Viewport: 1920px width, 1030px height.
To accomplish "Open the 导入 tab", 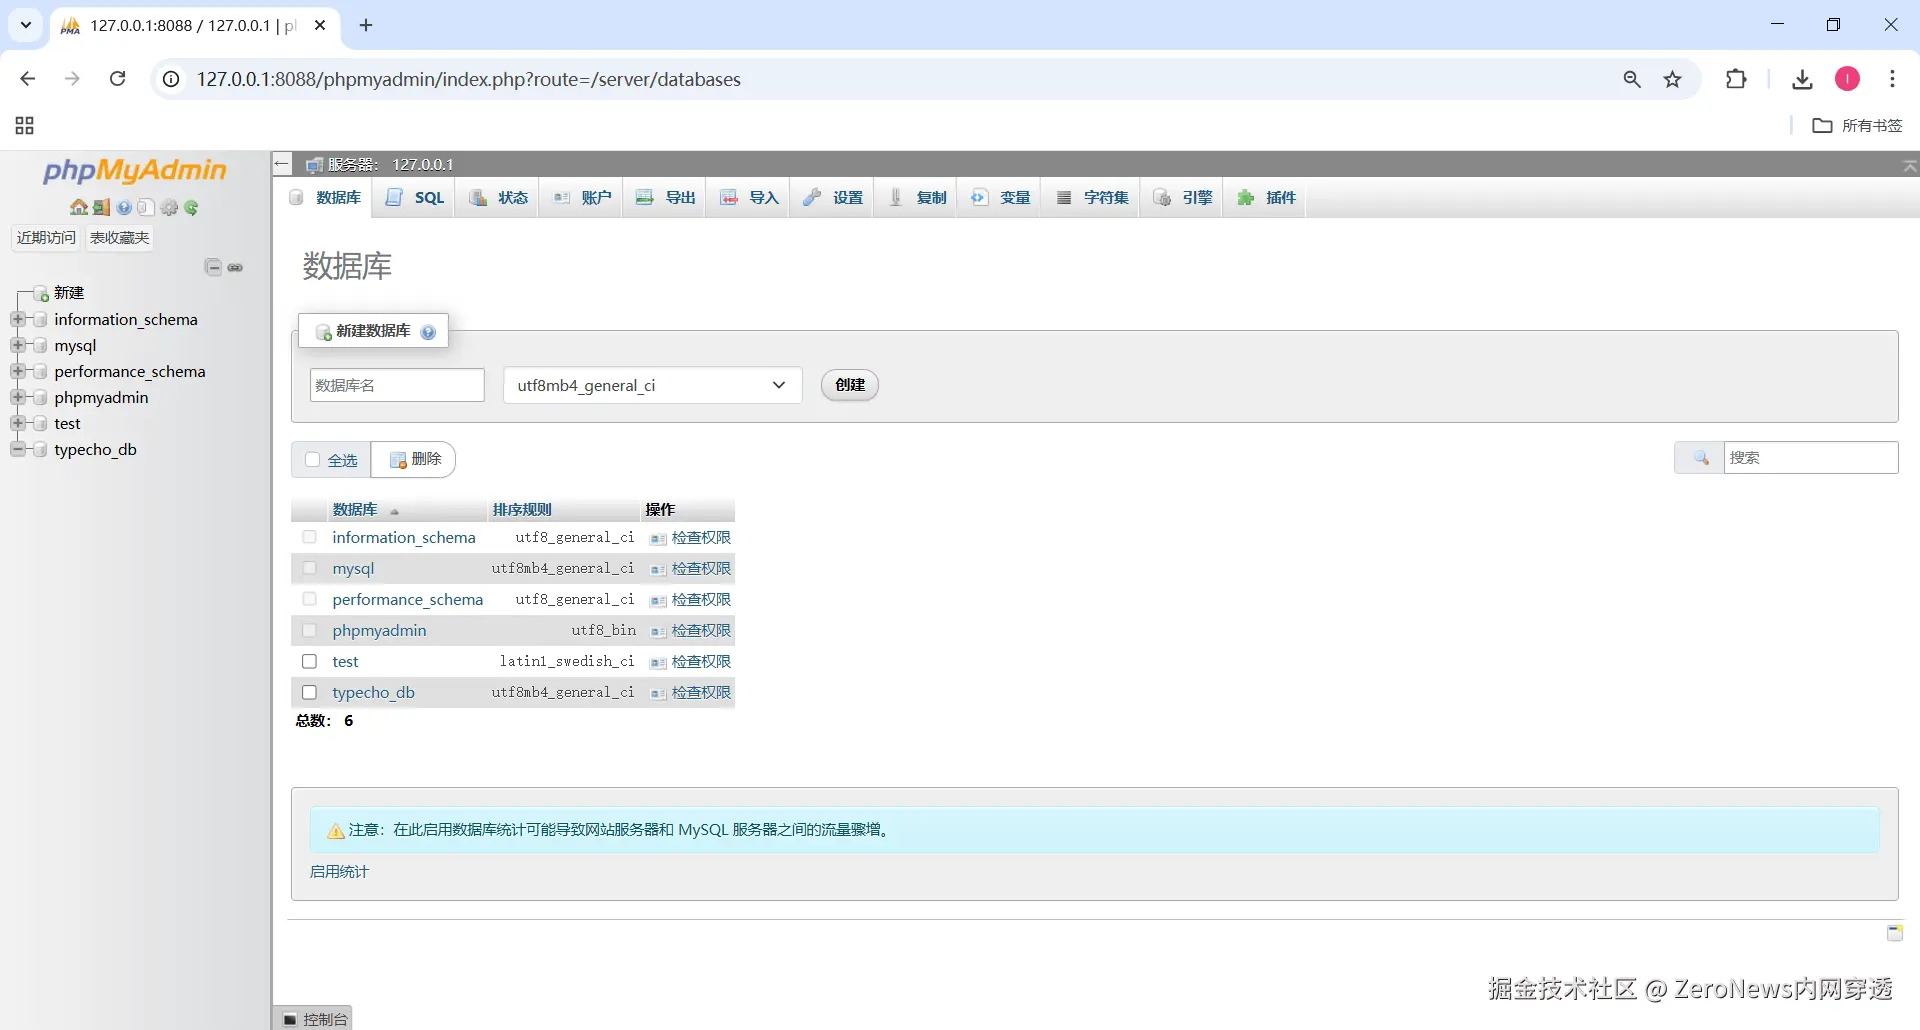I will coord(749,198).
